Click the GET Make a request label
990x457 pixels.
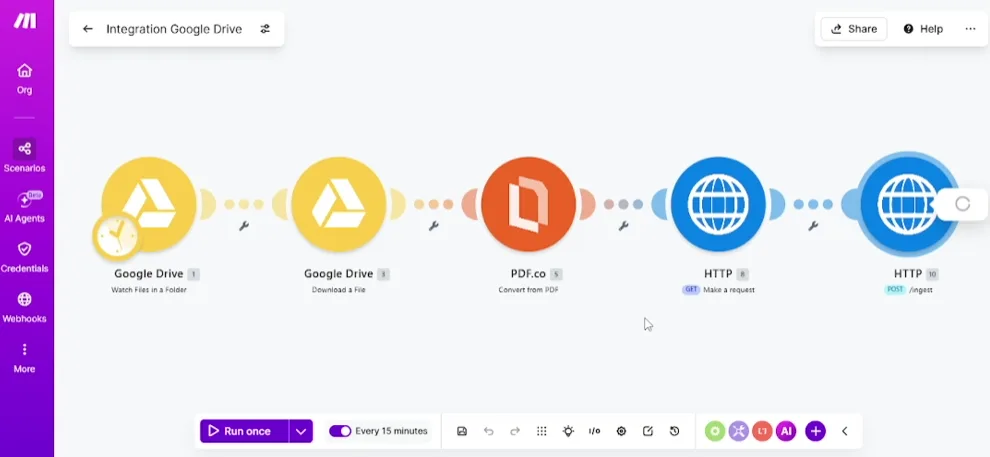click(x=719, y=290)
